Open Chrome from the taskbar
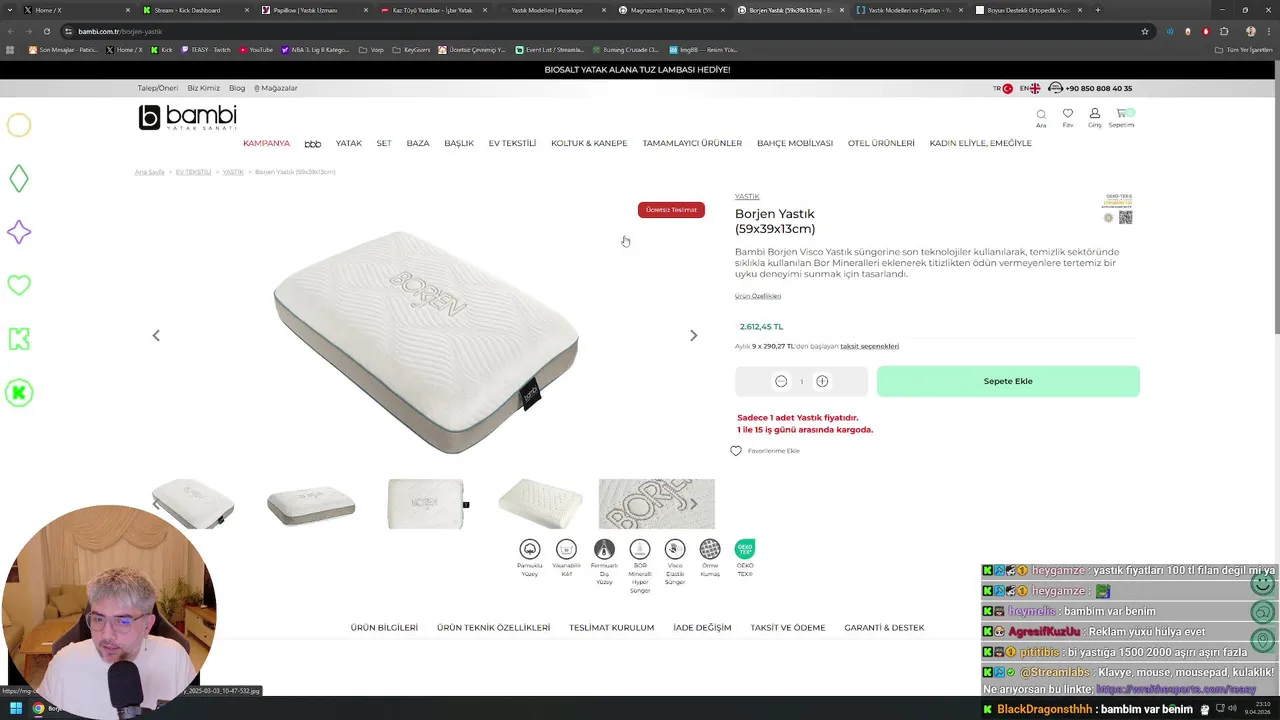 coord(38,709)
